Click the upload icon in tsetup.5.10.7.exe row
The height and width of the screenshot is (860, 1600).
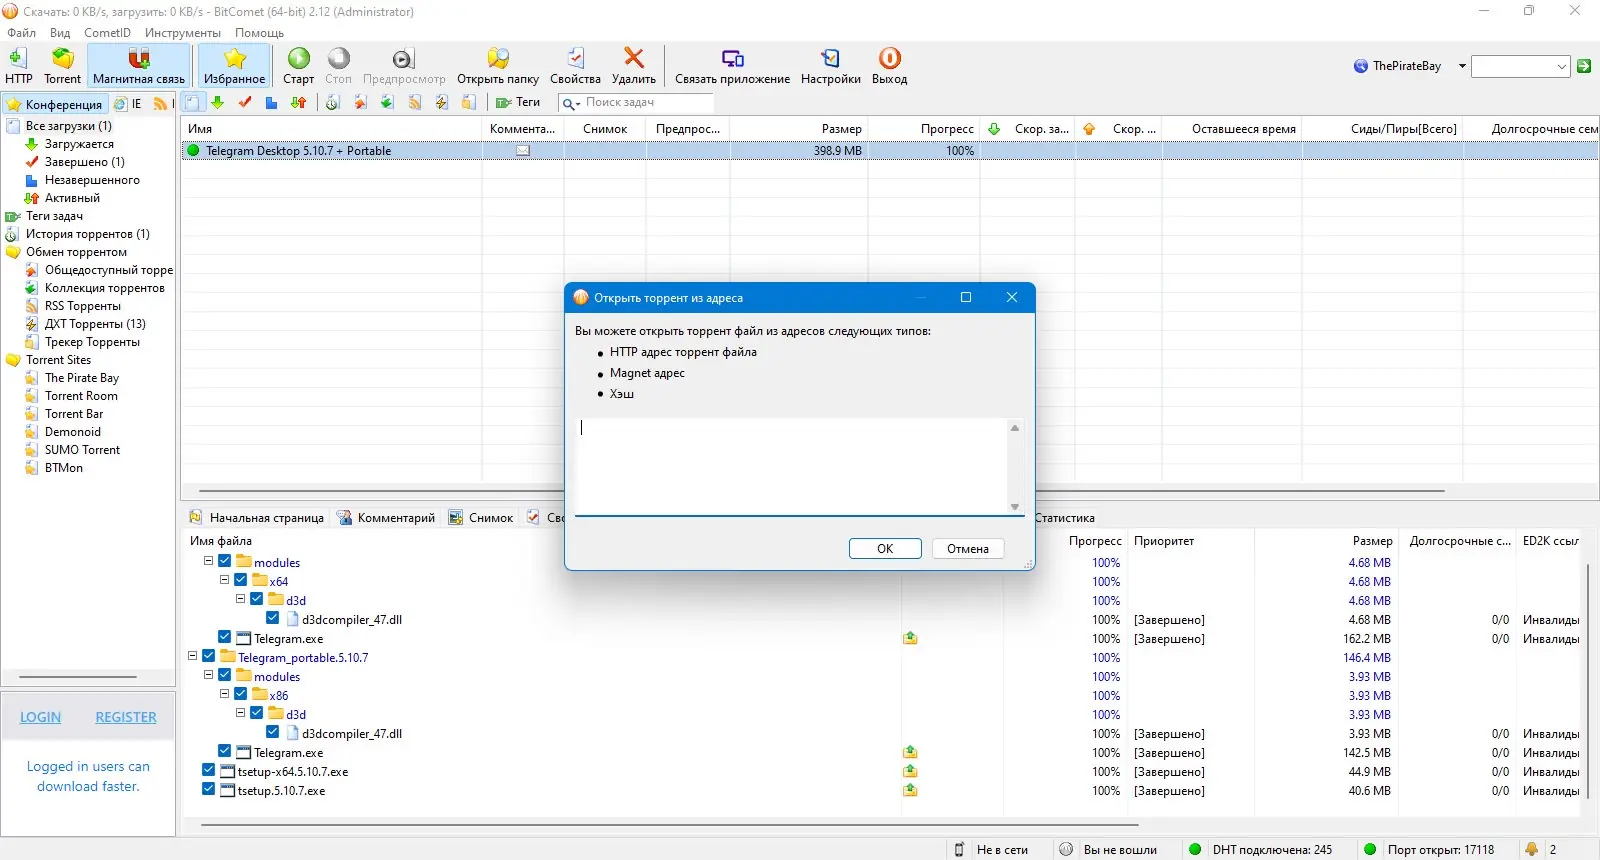point(910,790)
